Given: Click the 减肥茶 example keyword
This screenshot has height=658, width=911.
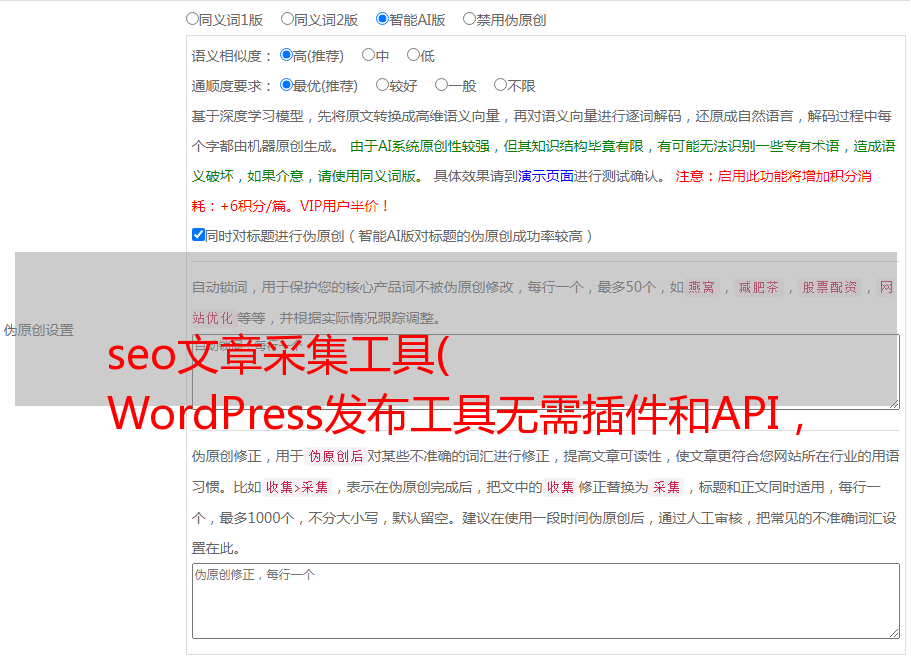Looking at the screenshot, I should click(x=758, y=287).
